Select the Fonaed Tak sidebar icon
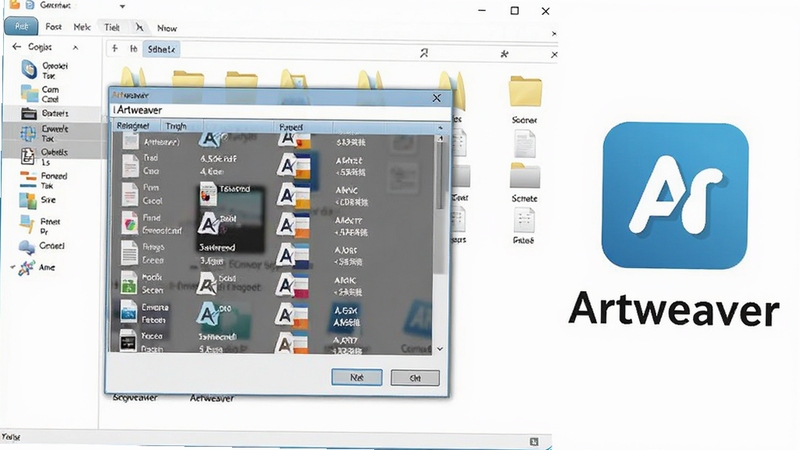800x450 pixels. [x=28, y=180]
